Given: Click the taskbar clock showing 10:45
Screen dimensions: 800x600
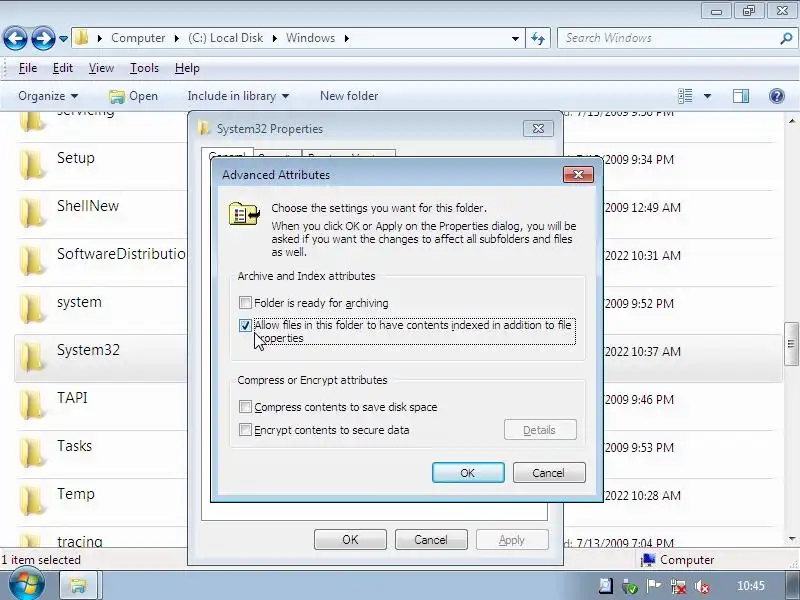Looking at the screenshot, I should (x=751, y=586).
